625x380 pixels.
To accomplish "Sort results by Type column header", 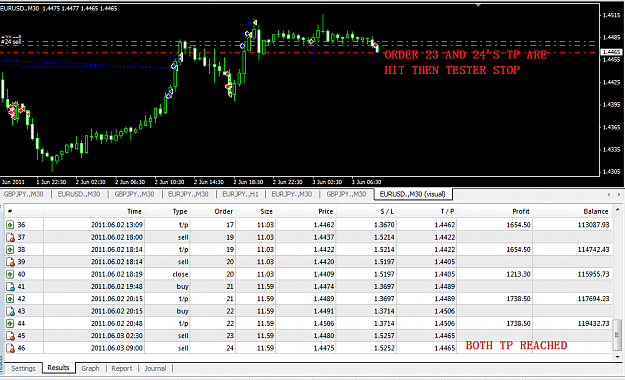I will coord(180,211).
